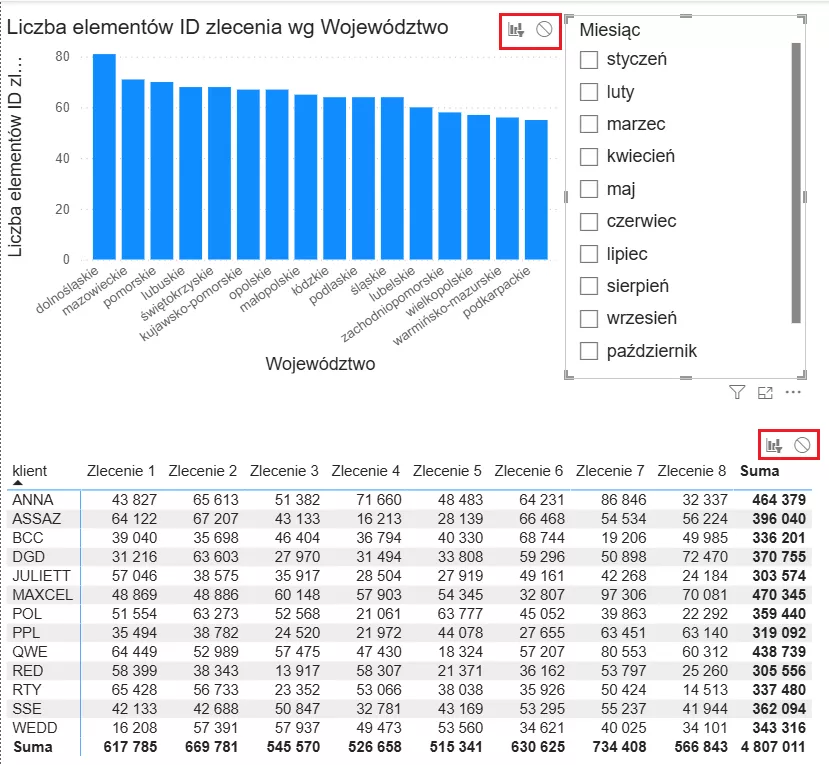Image resolution: width=829 pixels, height=765 pixels.
Task: Open focus mode icon below the Miesiąc slicer
Action: 765,393
